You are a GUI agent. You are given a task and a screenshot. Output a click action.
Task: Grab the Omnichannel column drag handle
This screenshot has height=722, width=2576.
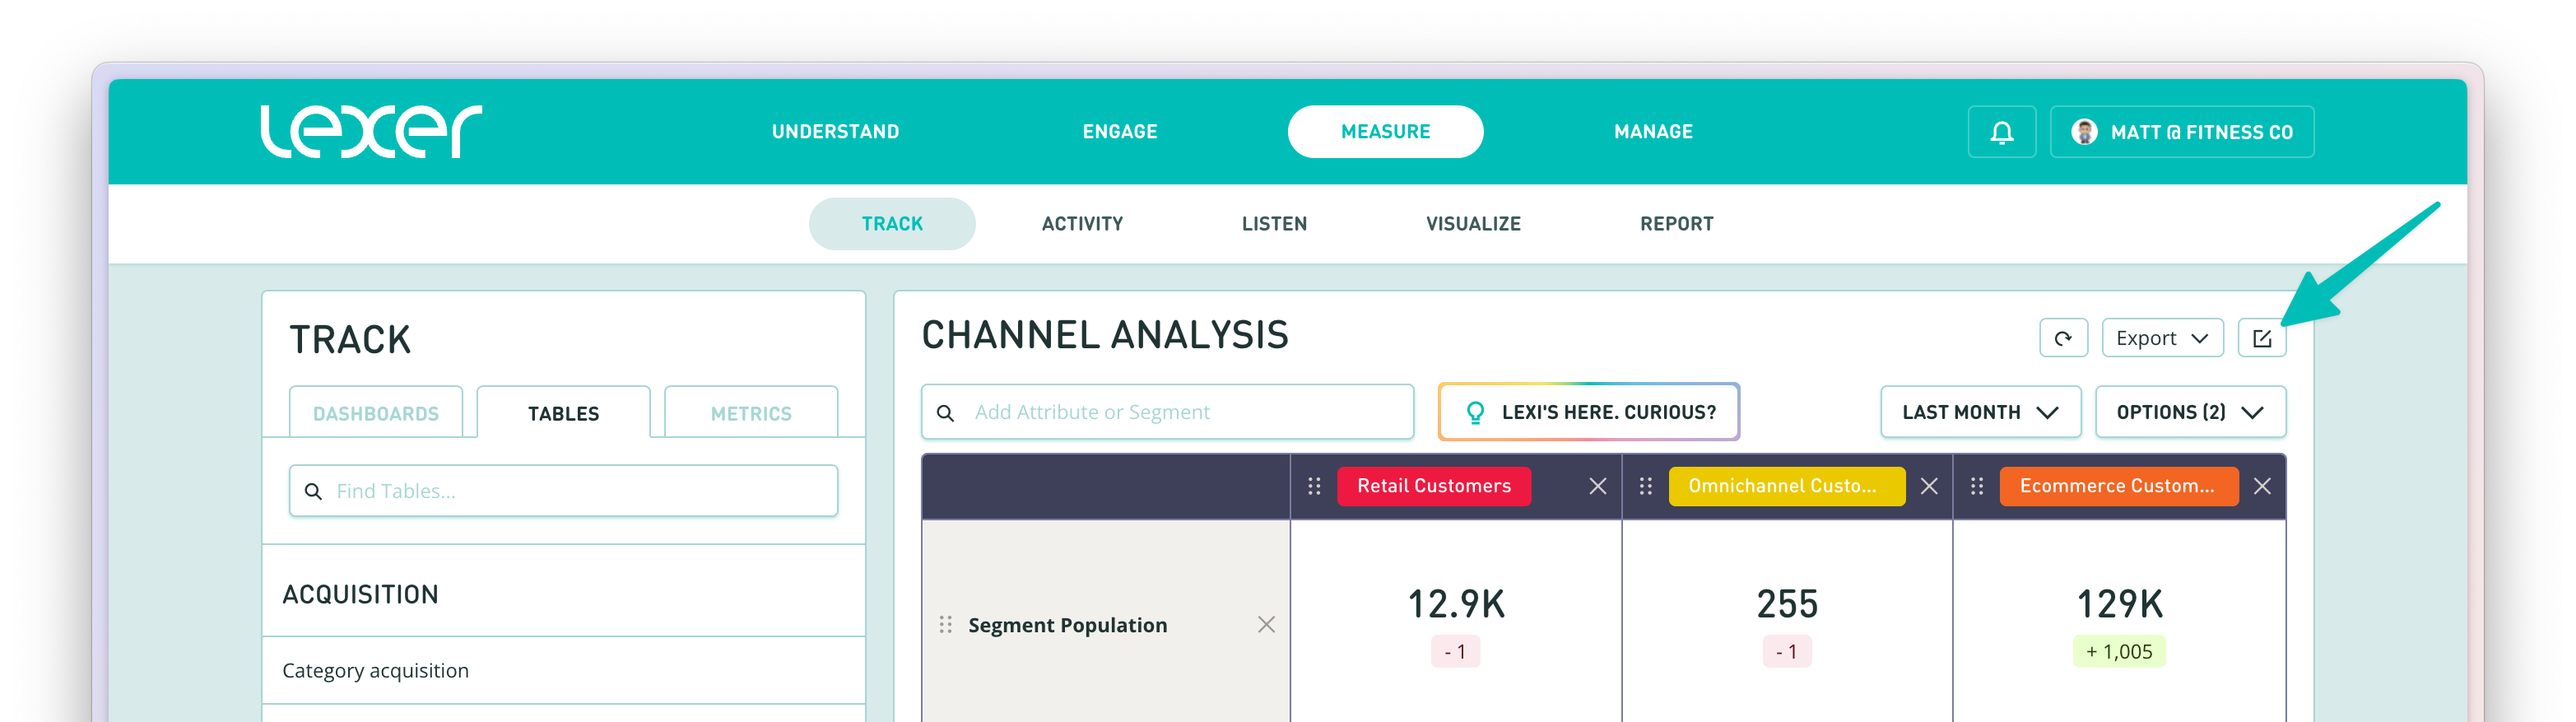point(1645,486)
